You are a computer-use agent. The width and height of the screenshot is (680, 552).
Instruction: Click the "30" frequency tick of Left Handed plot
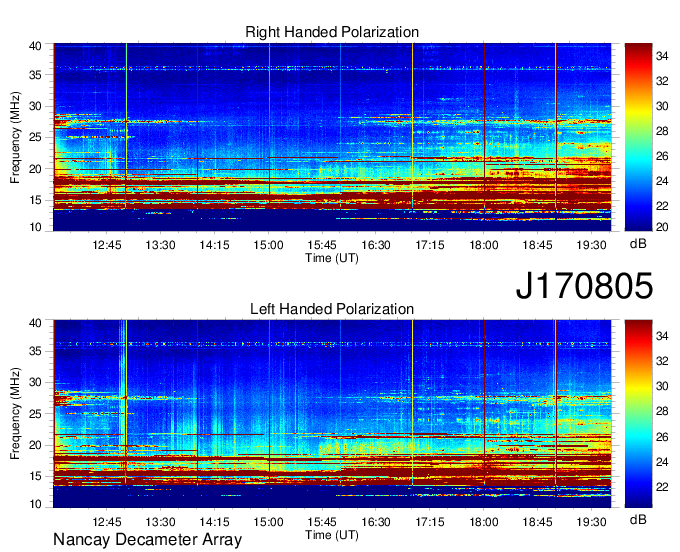(35, 382)
